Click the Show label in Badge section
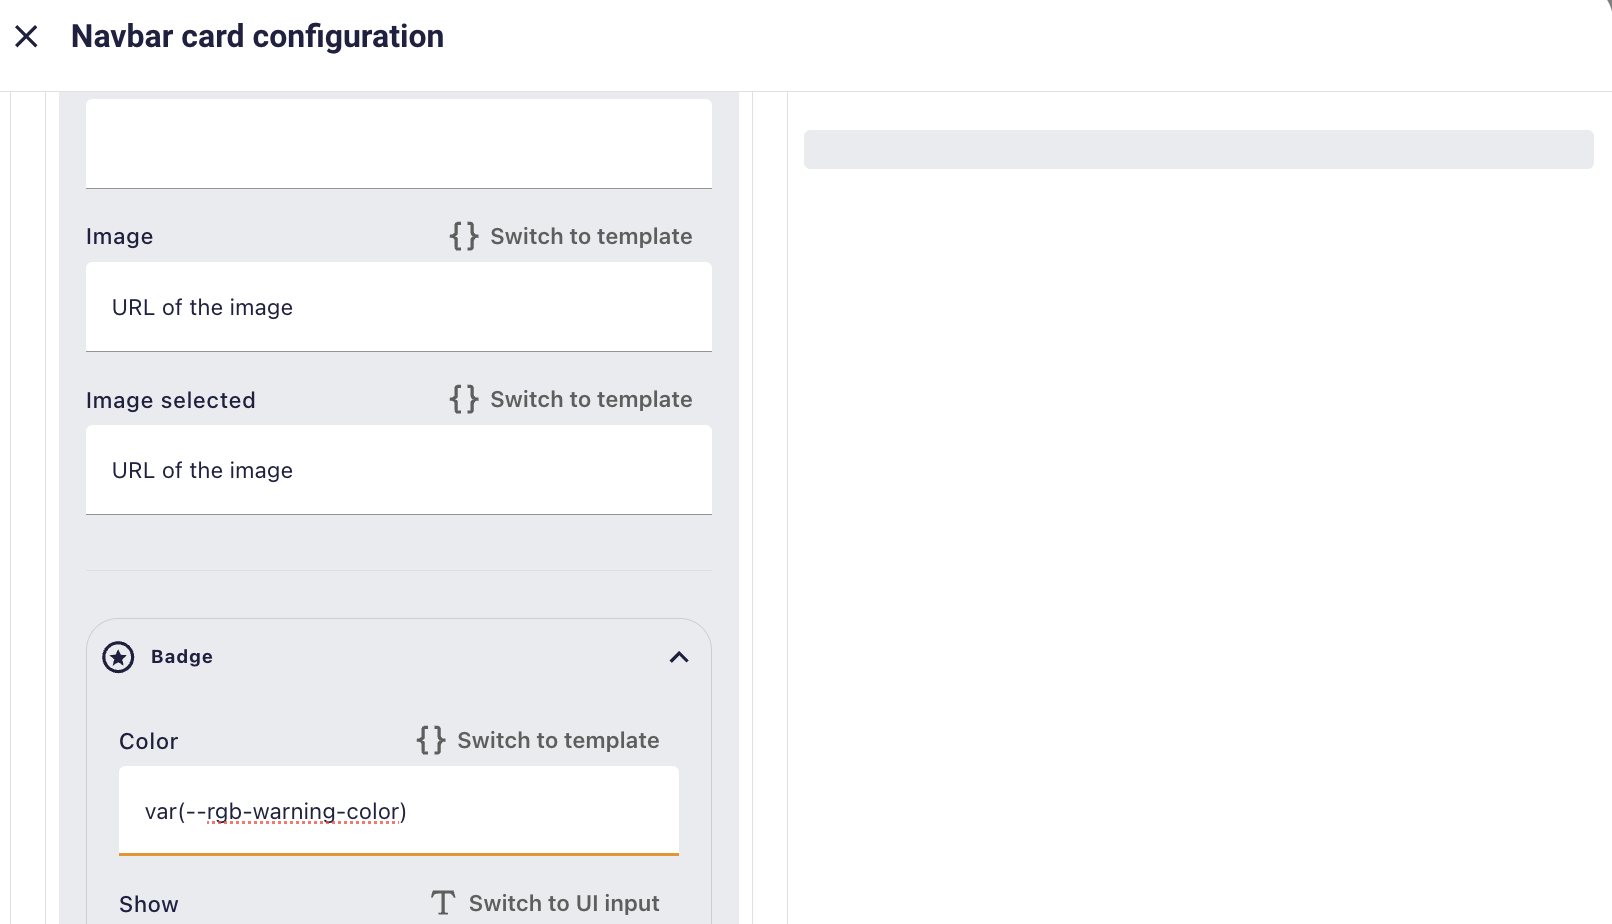1612x924 pixels. point(149,904)
